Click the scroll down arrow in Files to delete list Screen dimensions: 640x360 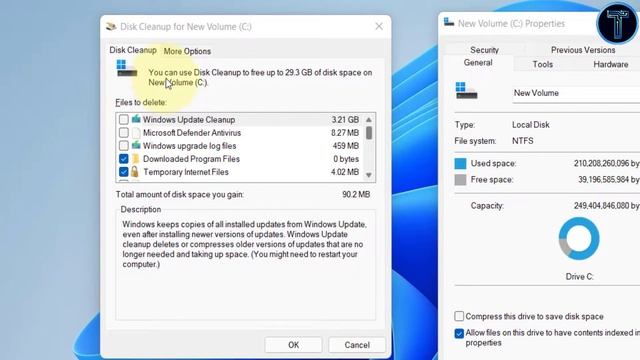coord(369,175)
